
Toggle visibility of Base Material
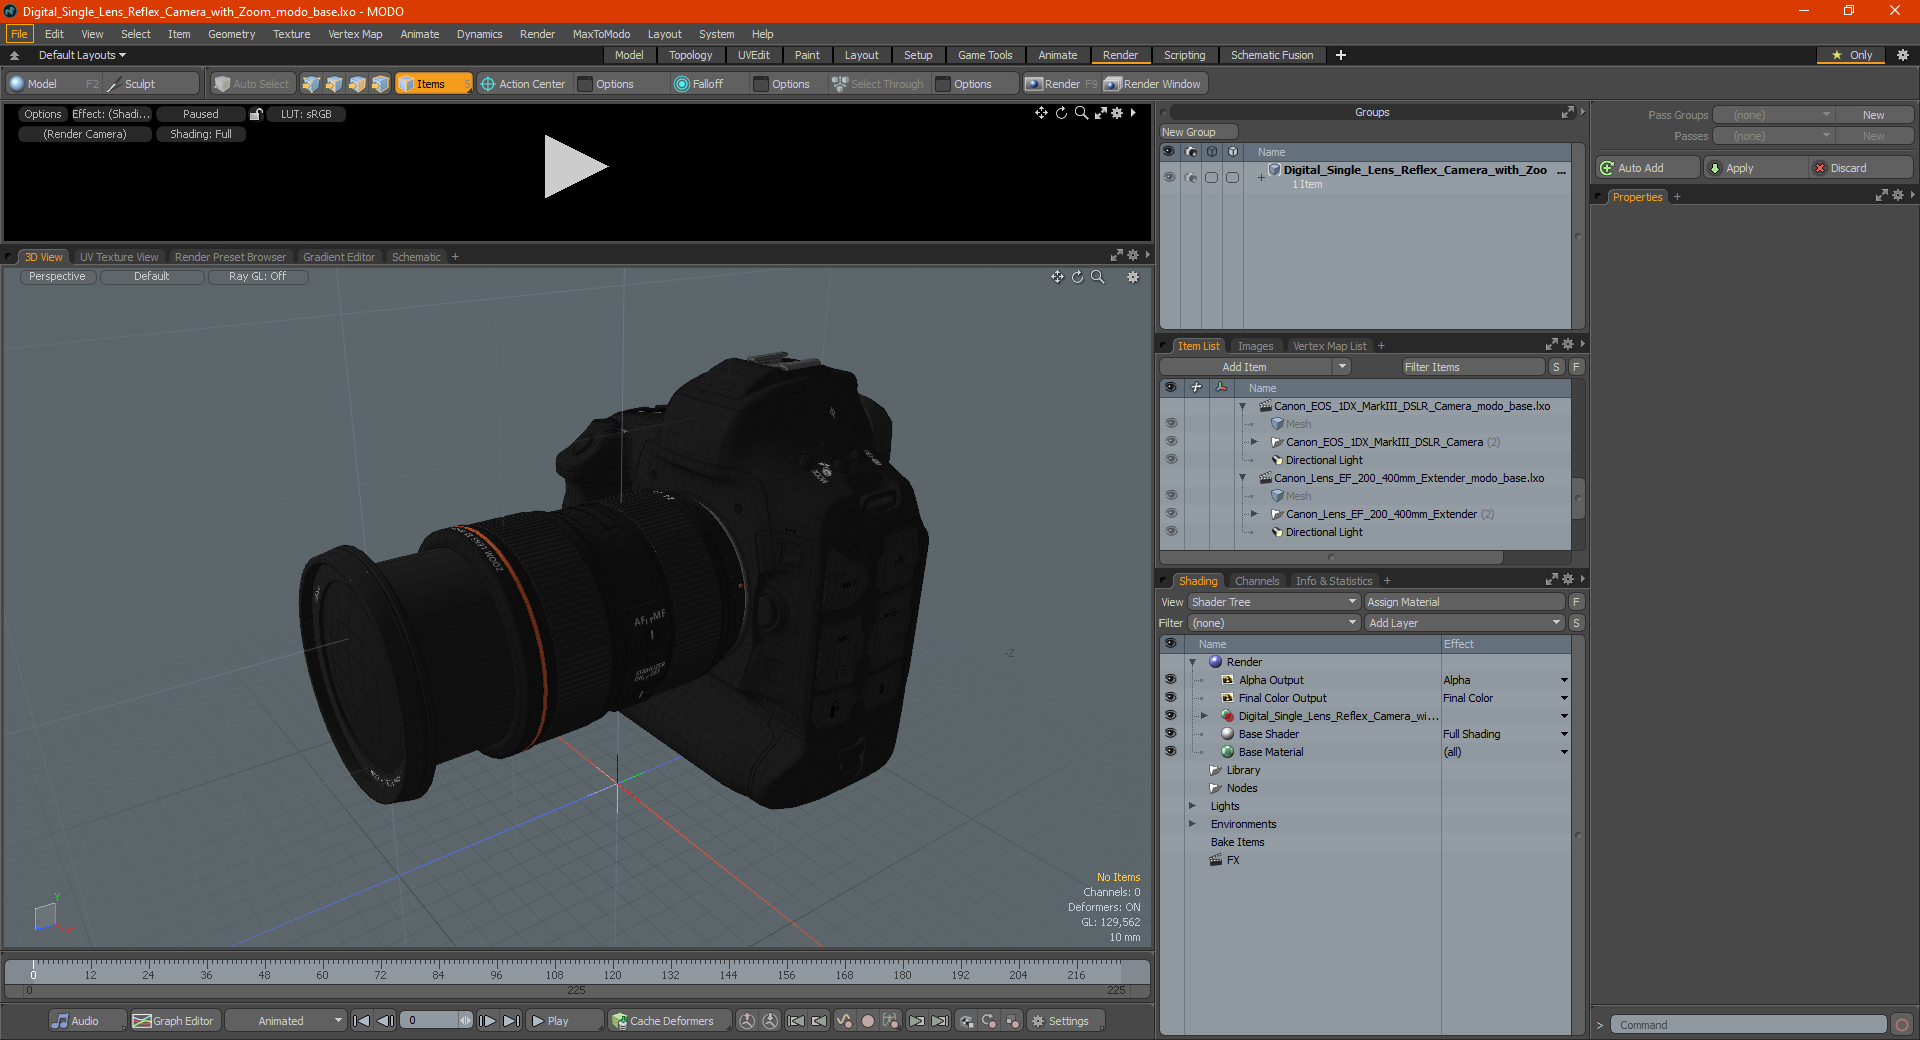(1170, 752)
